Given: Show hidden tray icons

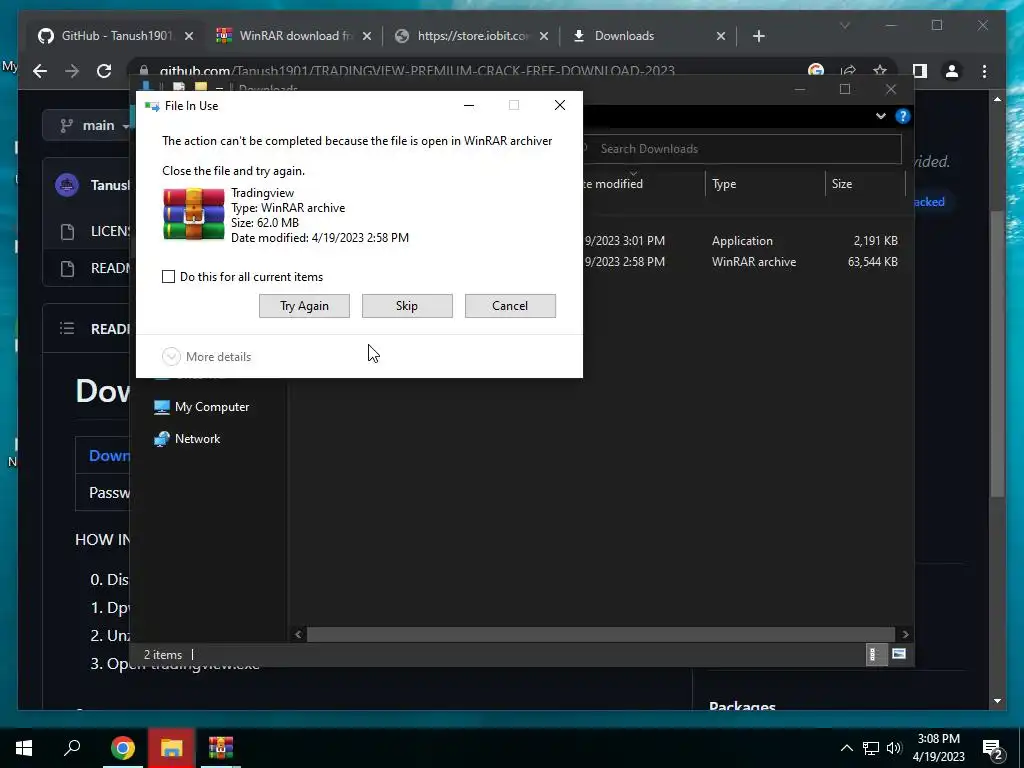Looking at the screenshot, I should (846, 748).
